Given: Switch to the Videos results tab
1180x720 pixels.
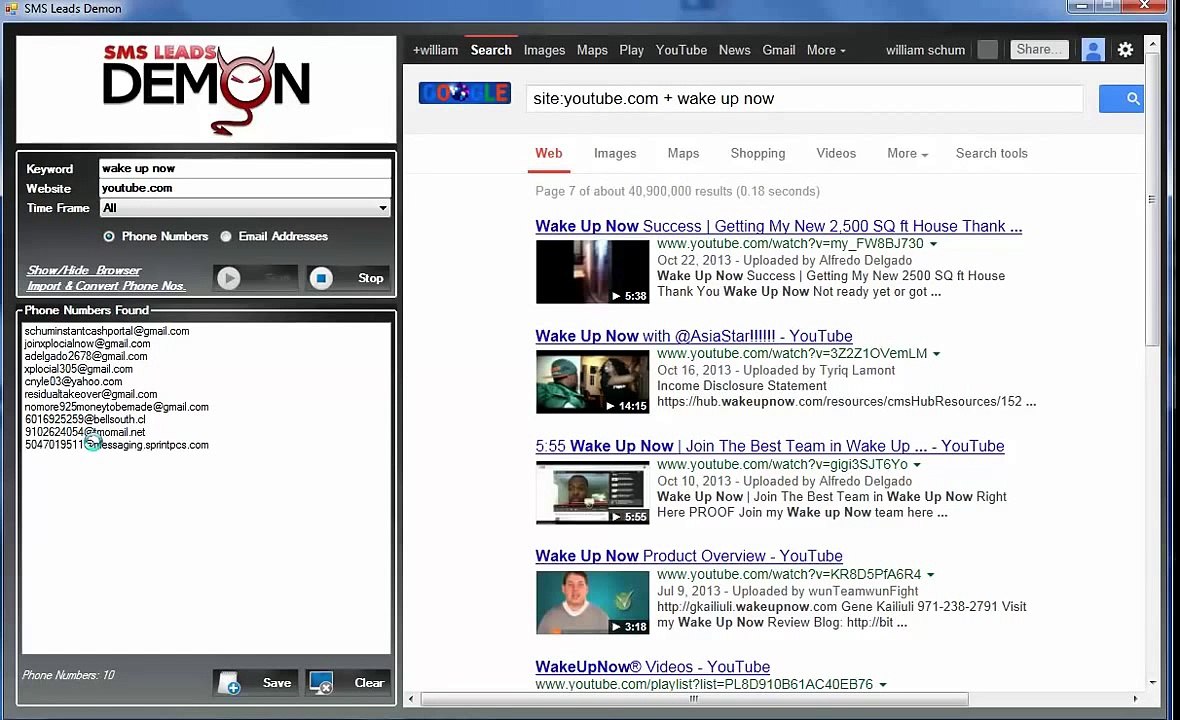Looking at the screenshot, I should 836,153.
